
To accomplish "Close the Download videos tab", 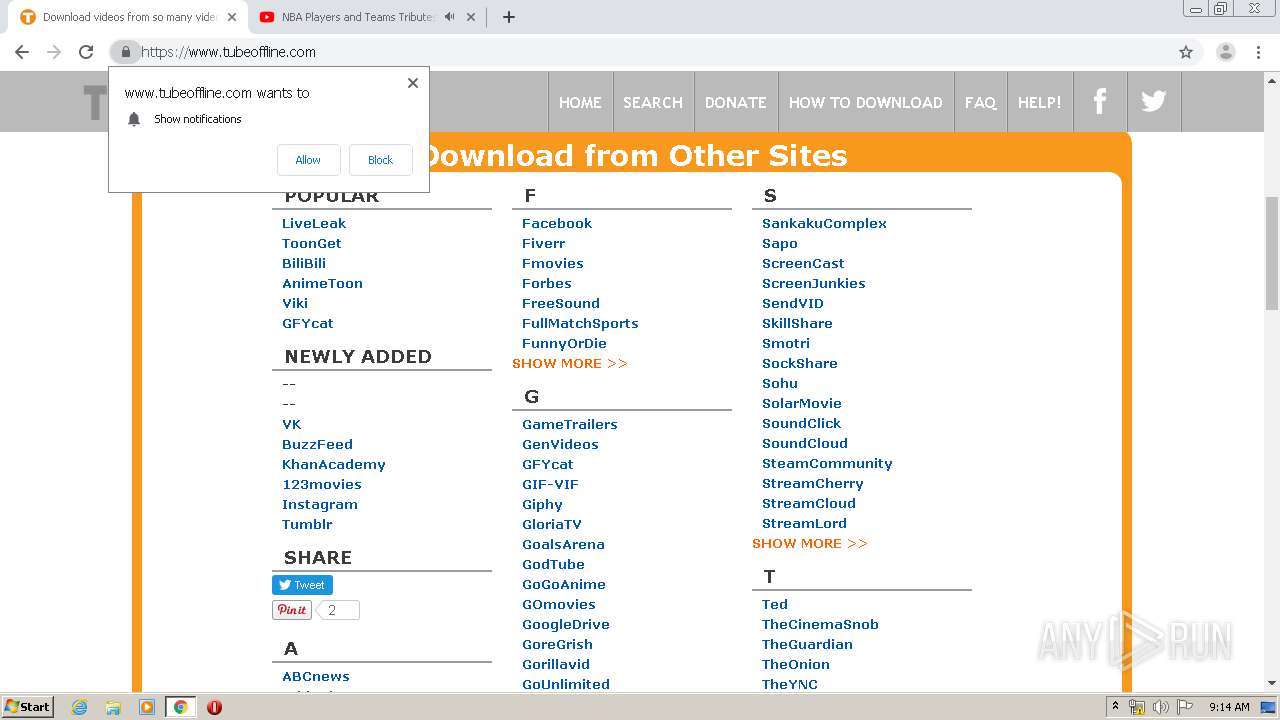I will pyautogui.click(x=232, y=17).
